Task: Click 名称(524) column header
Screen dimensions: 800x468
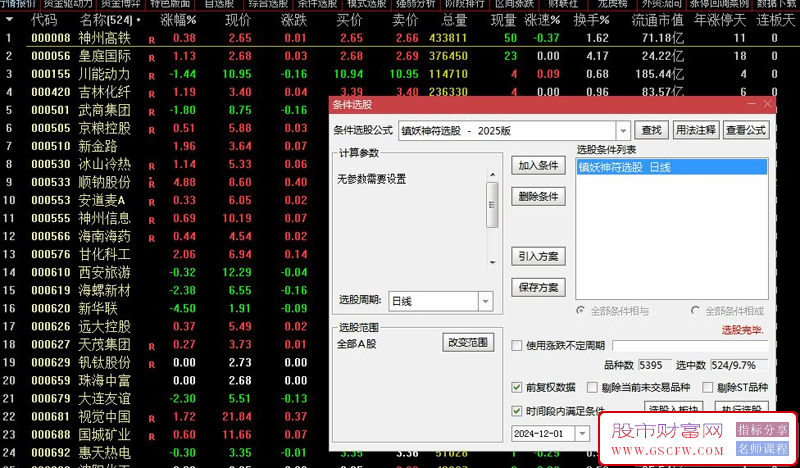Action: (x=107, y=20)
